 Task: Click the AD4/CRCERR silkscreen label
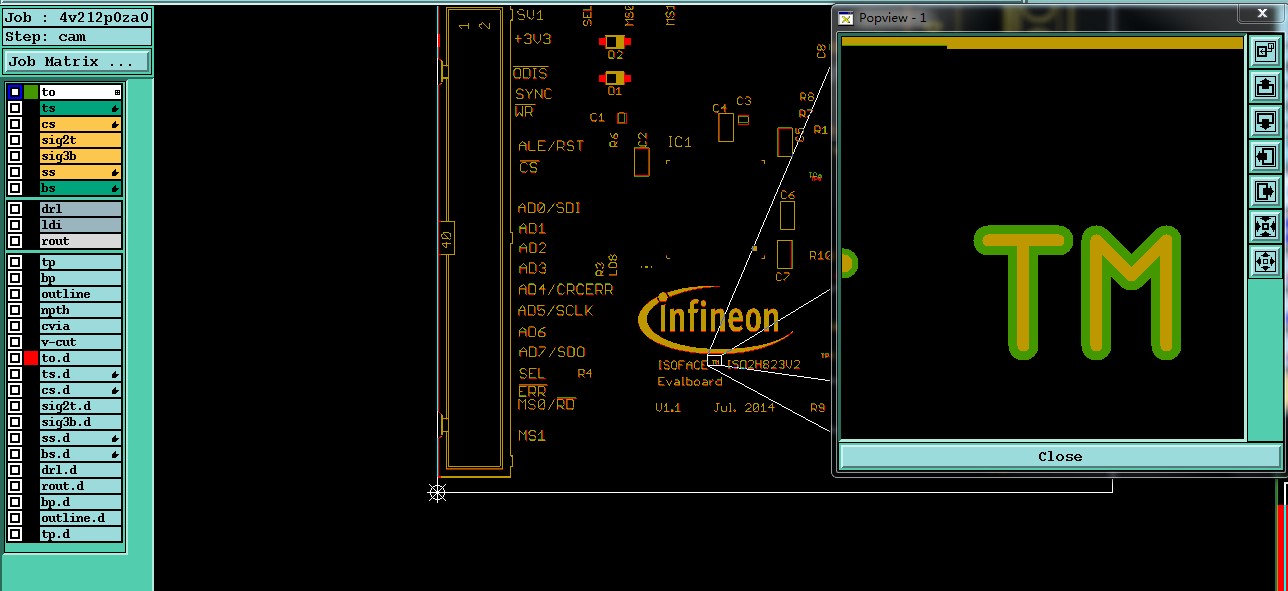[565, 289]
